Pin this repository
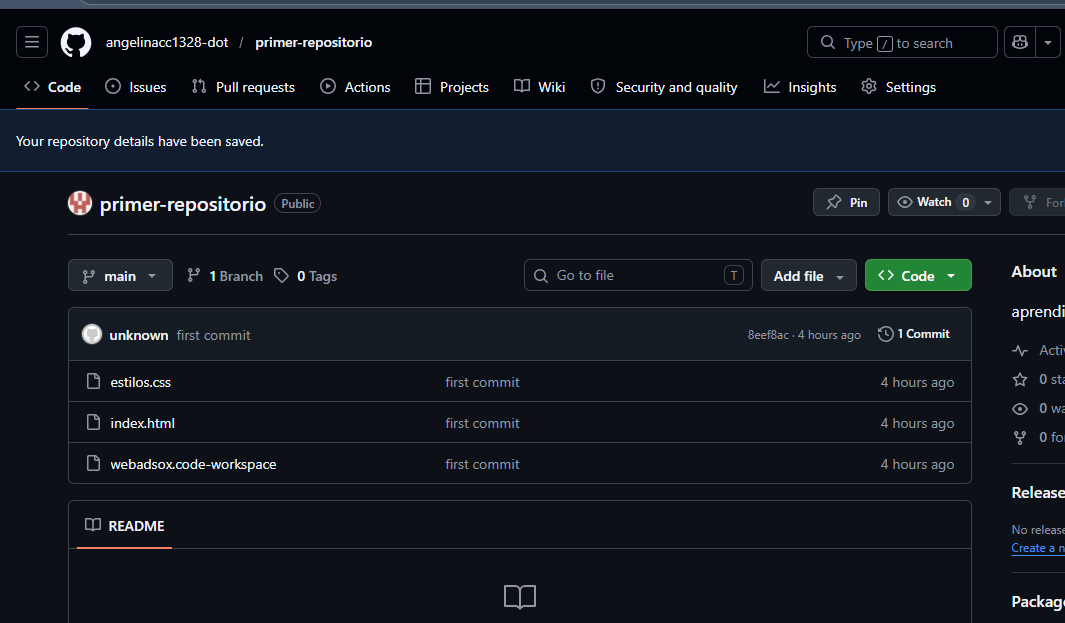This screenshot has width=1065, height=623. tap(846, 202)
